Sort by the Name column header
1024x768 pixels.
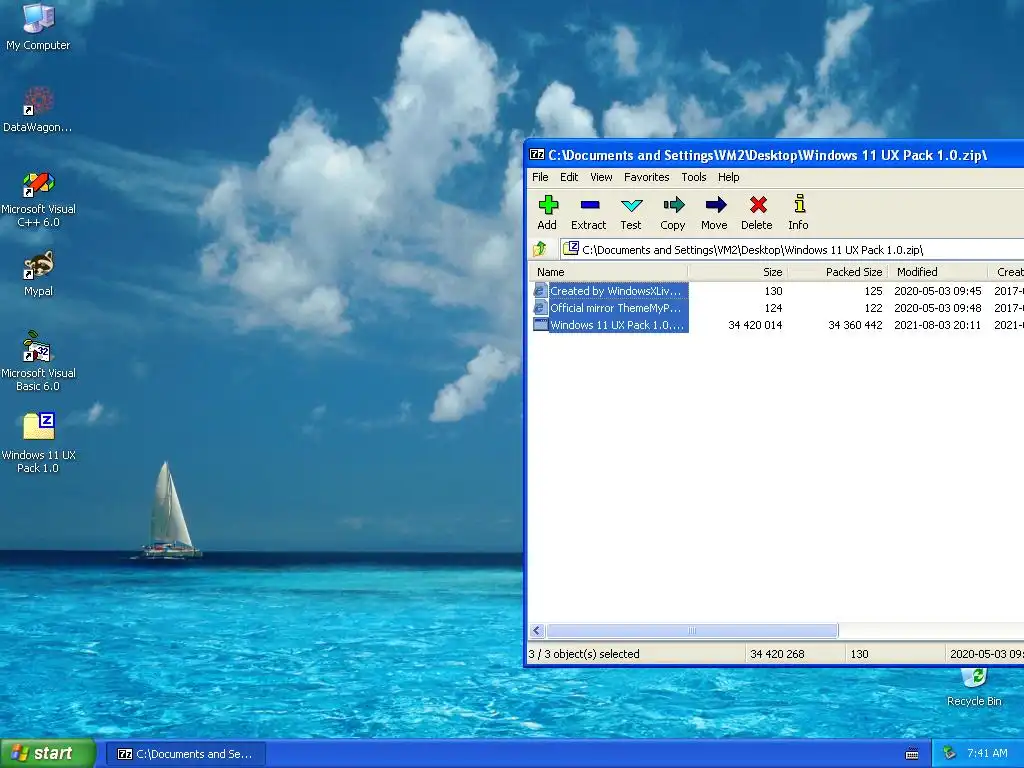(607, 272)
